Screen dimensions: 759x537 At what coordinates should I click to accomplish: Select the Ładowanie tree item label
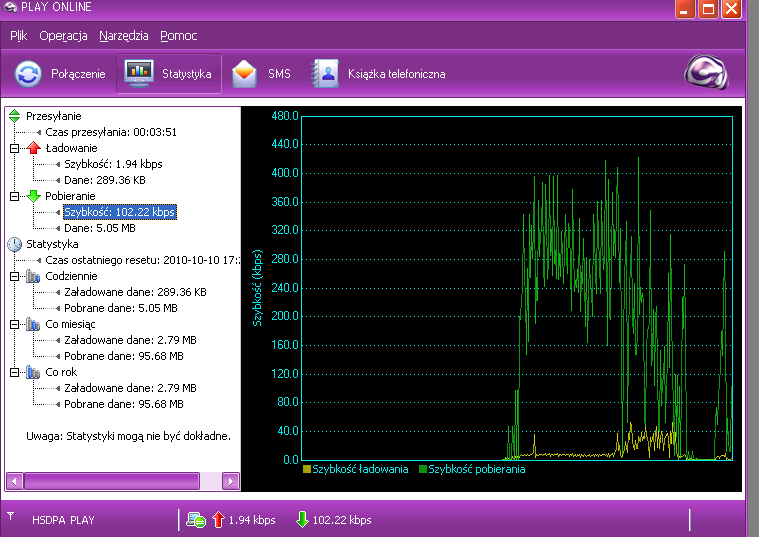(x=71, y=148)
